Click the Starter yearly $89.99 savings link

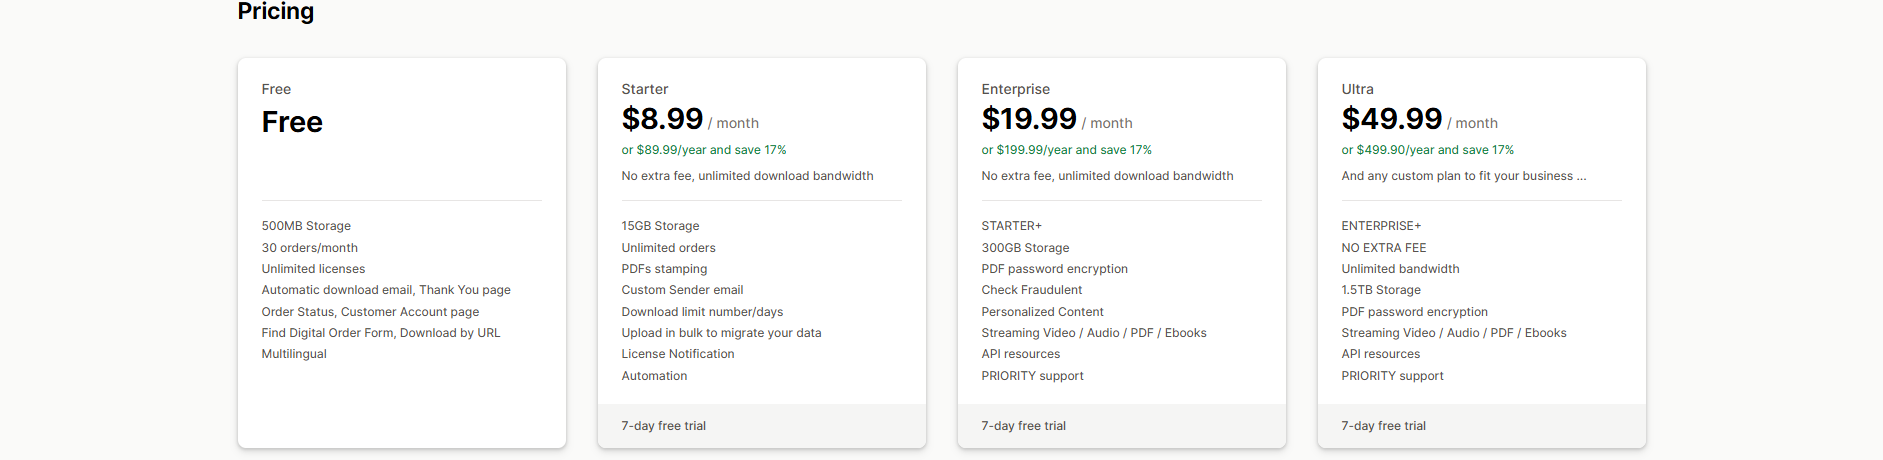pos(704,150)
